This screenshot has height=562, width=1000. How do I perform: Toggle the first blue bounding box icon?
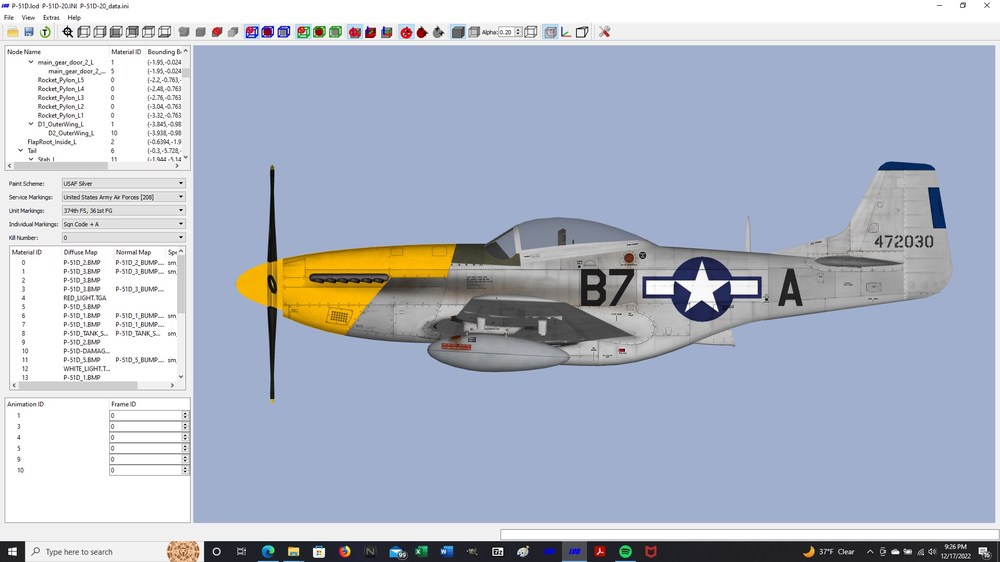coord(252,32)
